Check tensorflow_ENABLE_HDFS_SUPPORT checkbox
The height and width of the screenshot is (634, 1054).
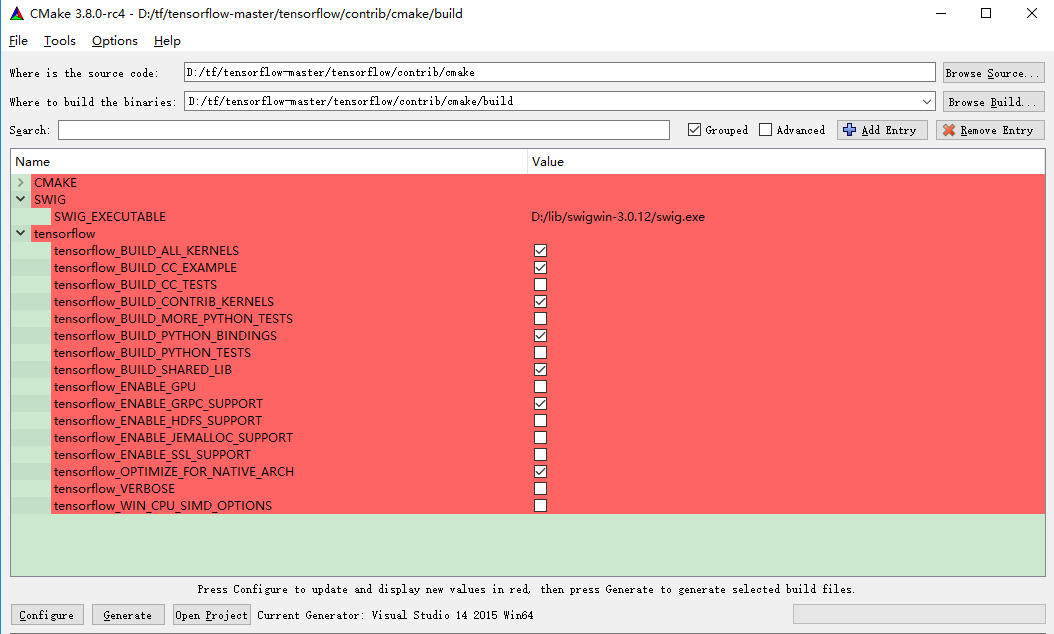coord(540,420)
